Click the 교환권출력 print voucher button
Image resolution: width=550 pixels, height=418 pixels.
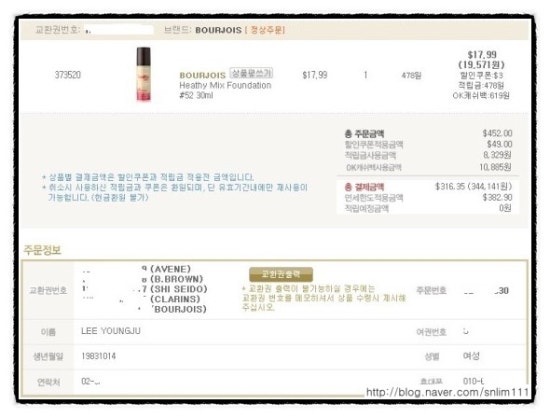(281, 274)
